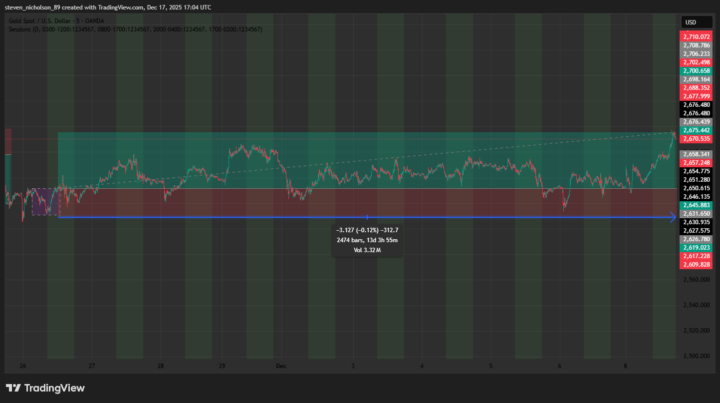Click the 2,630.935 black price label
Image resolution: width=720 pixels, height=403 pixels.
[x=696, y=222]
